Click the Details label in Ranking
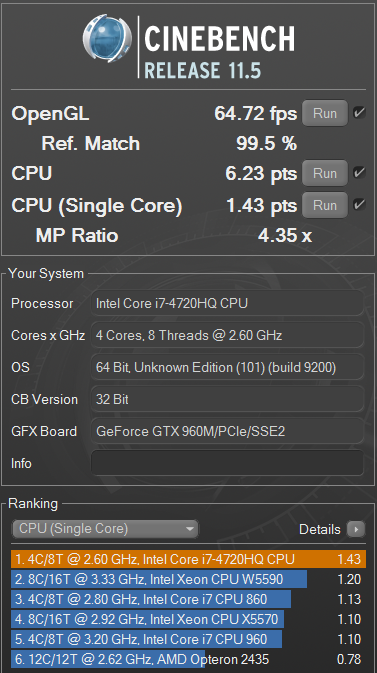 pyautogui.click(x=319, y=529)
